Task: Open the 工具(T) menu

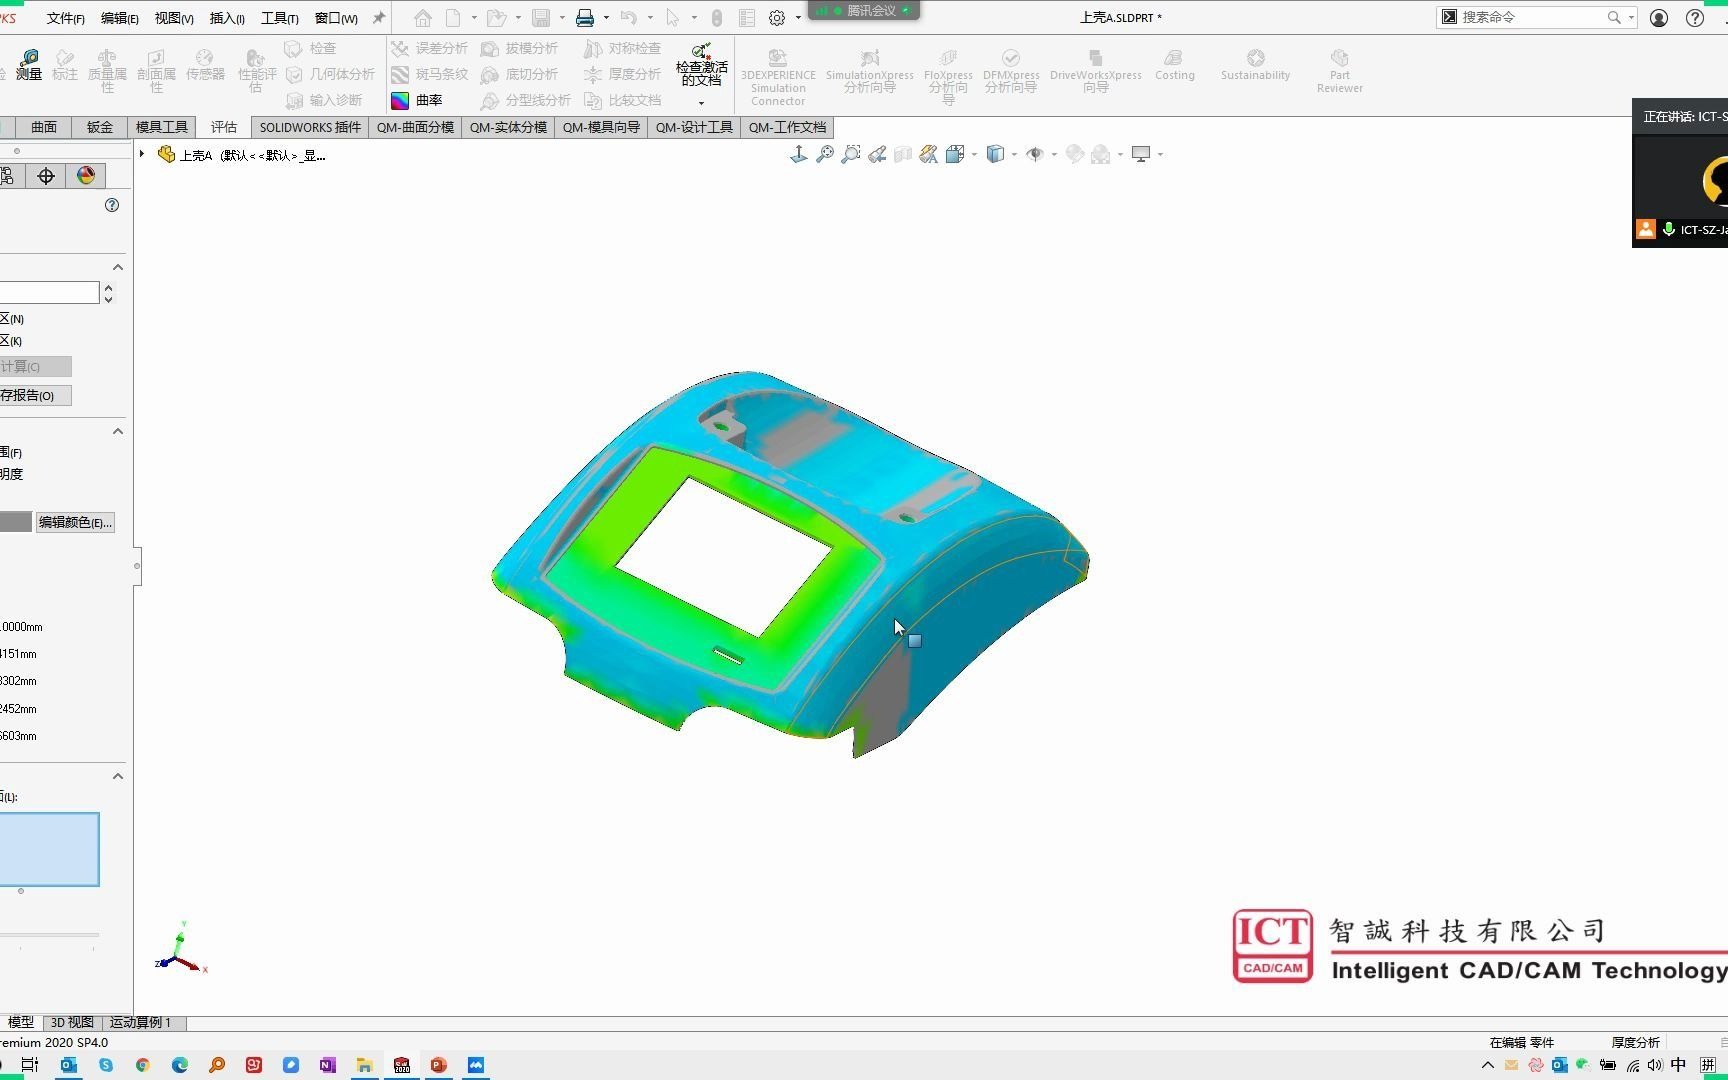Action: click(x=279, y=17)
